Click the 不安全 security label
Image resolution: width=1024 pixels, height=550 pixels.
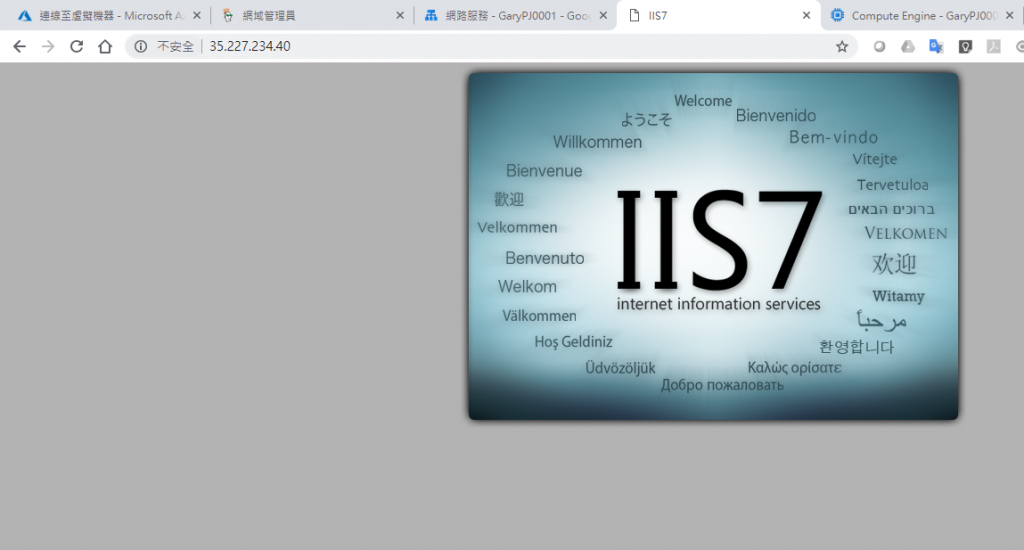(x=175, y=46)
